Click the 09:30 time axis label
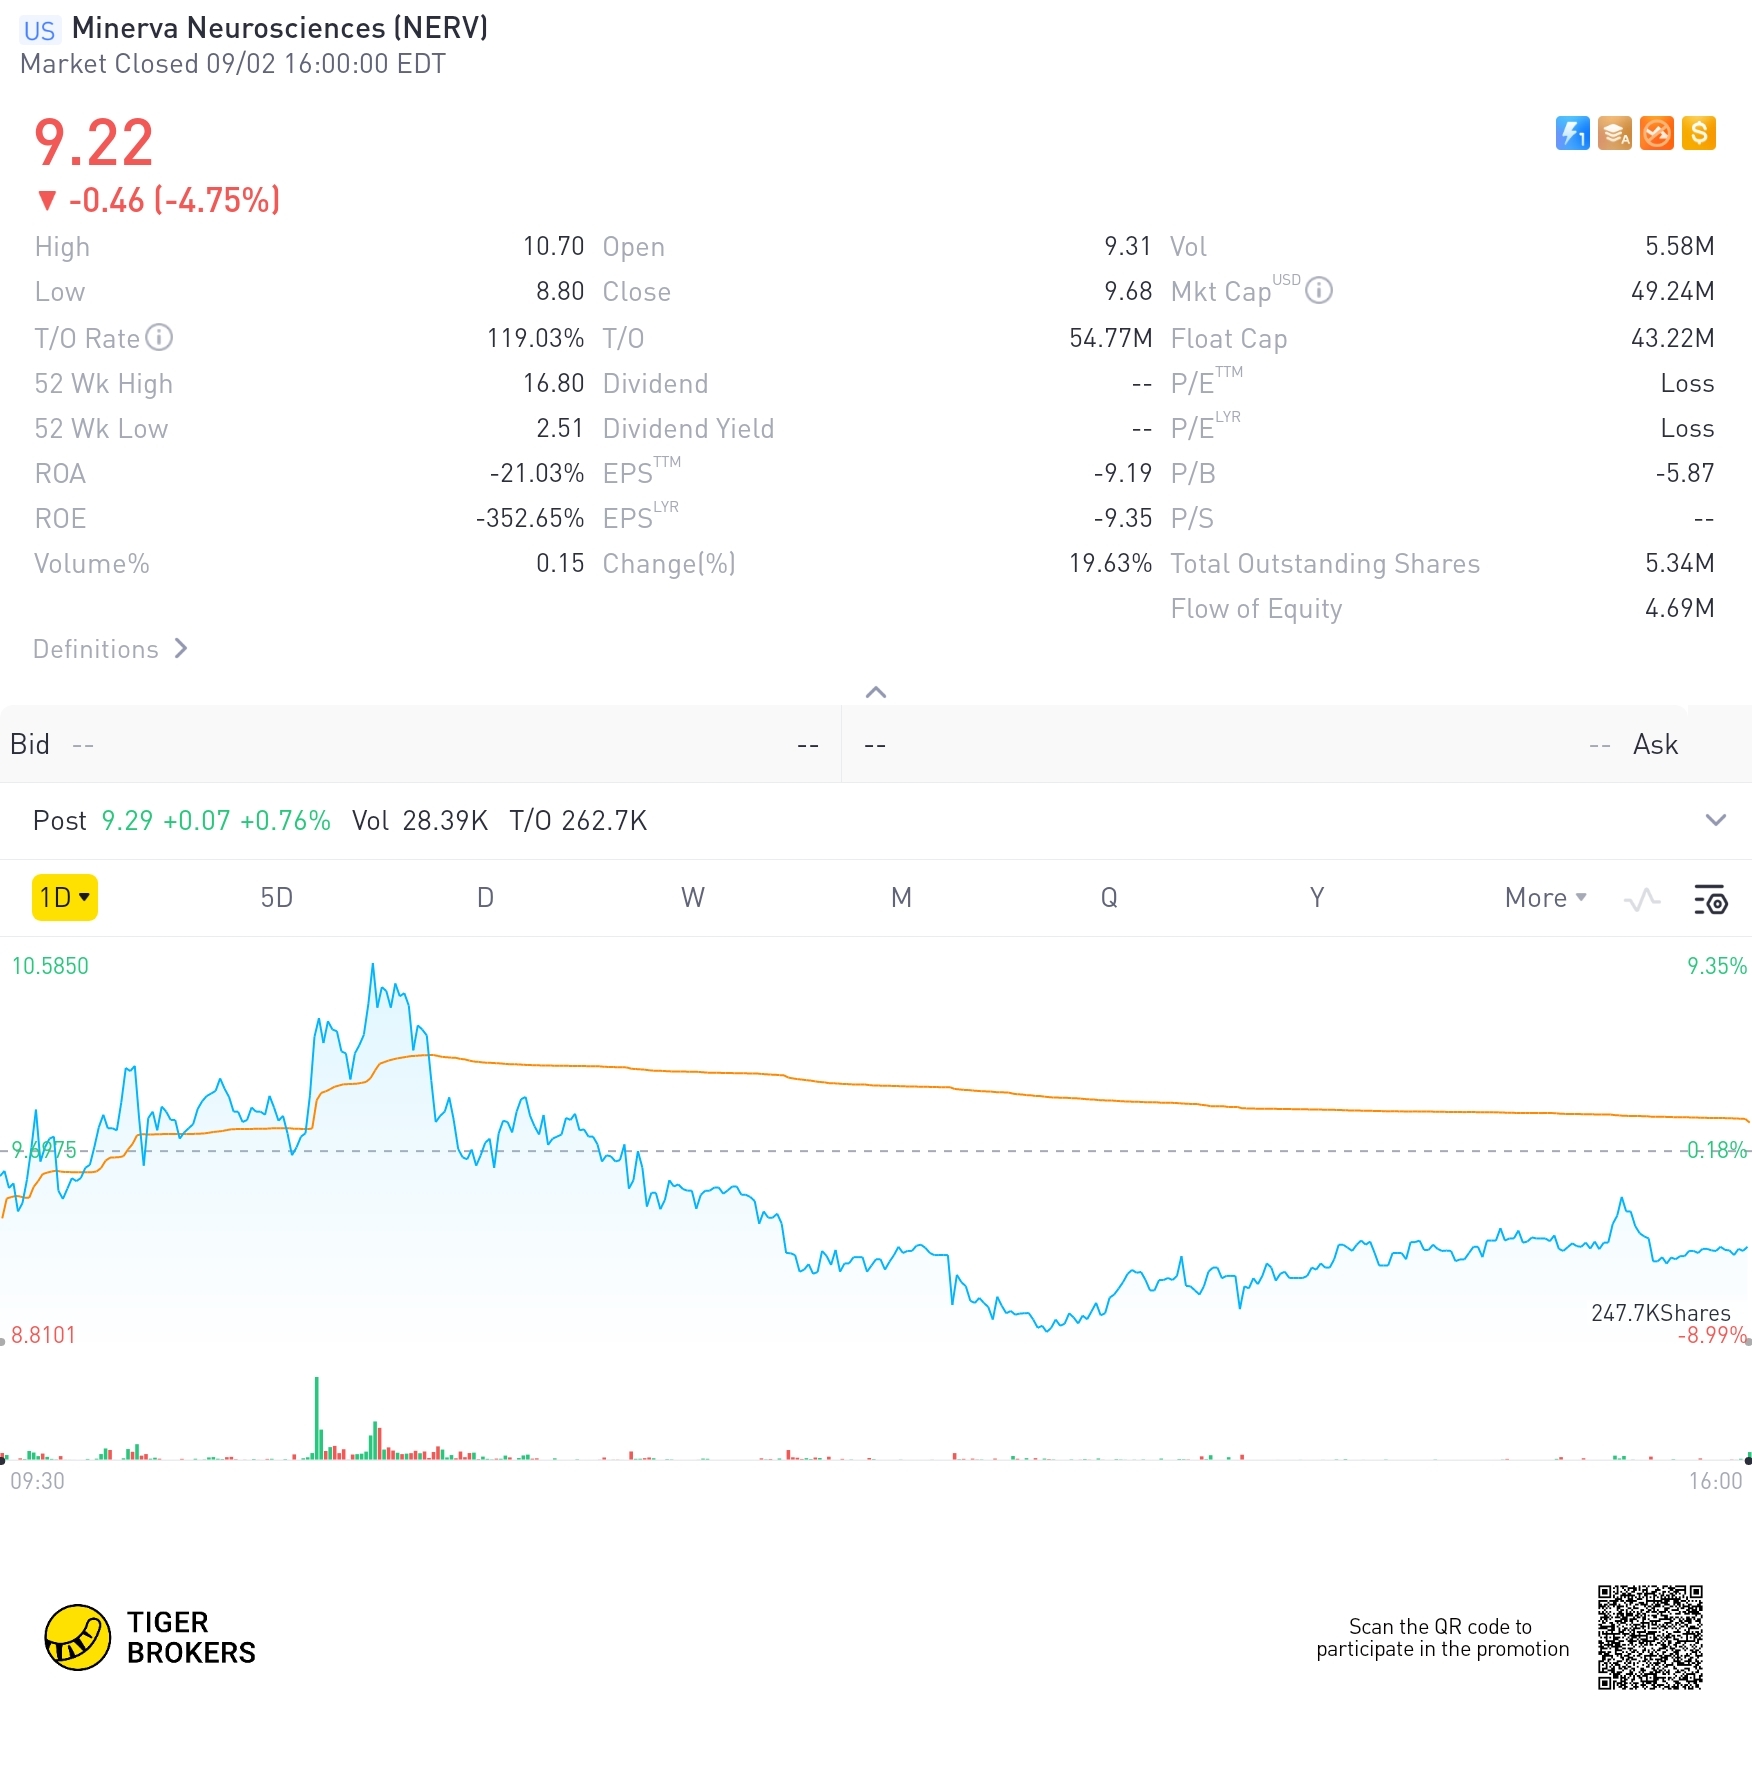The height and width of the screenshot is (1772, 1752). [38, 1481]
